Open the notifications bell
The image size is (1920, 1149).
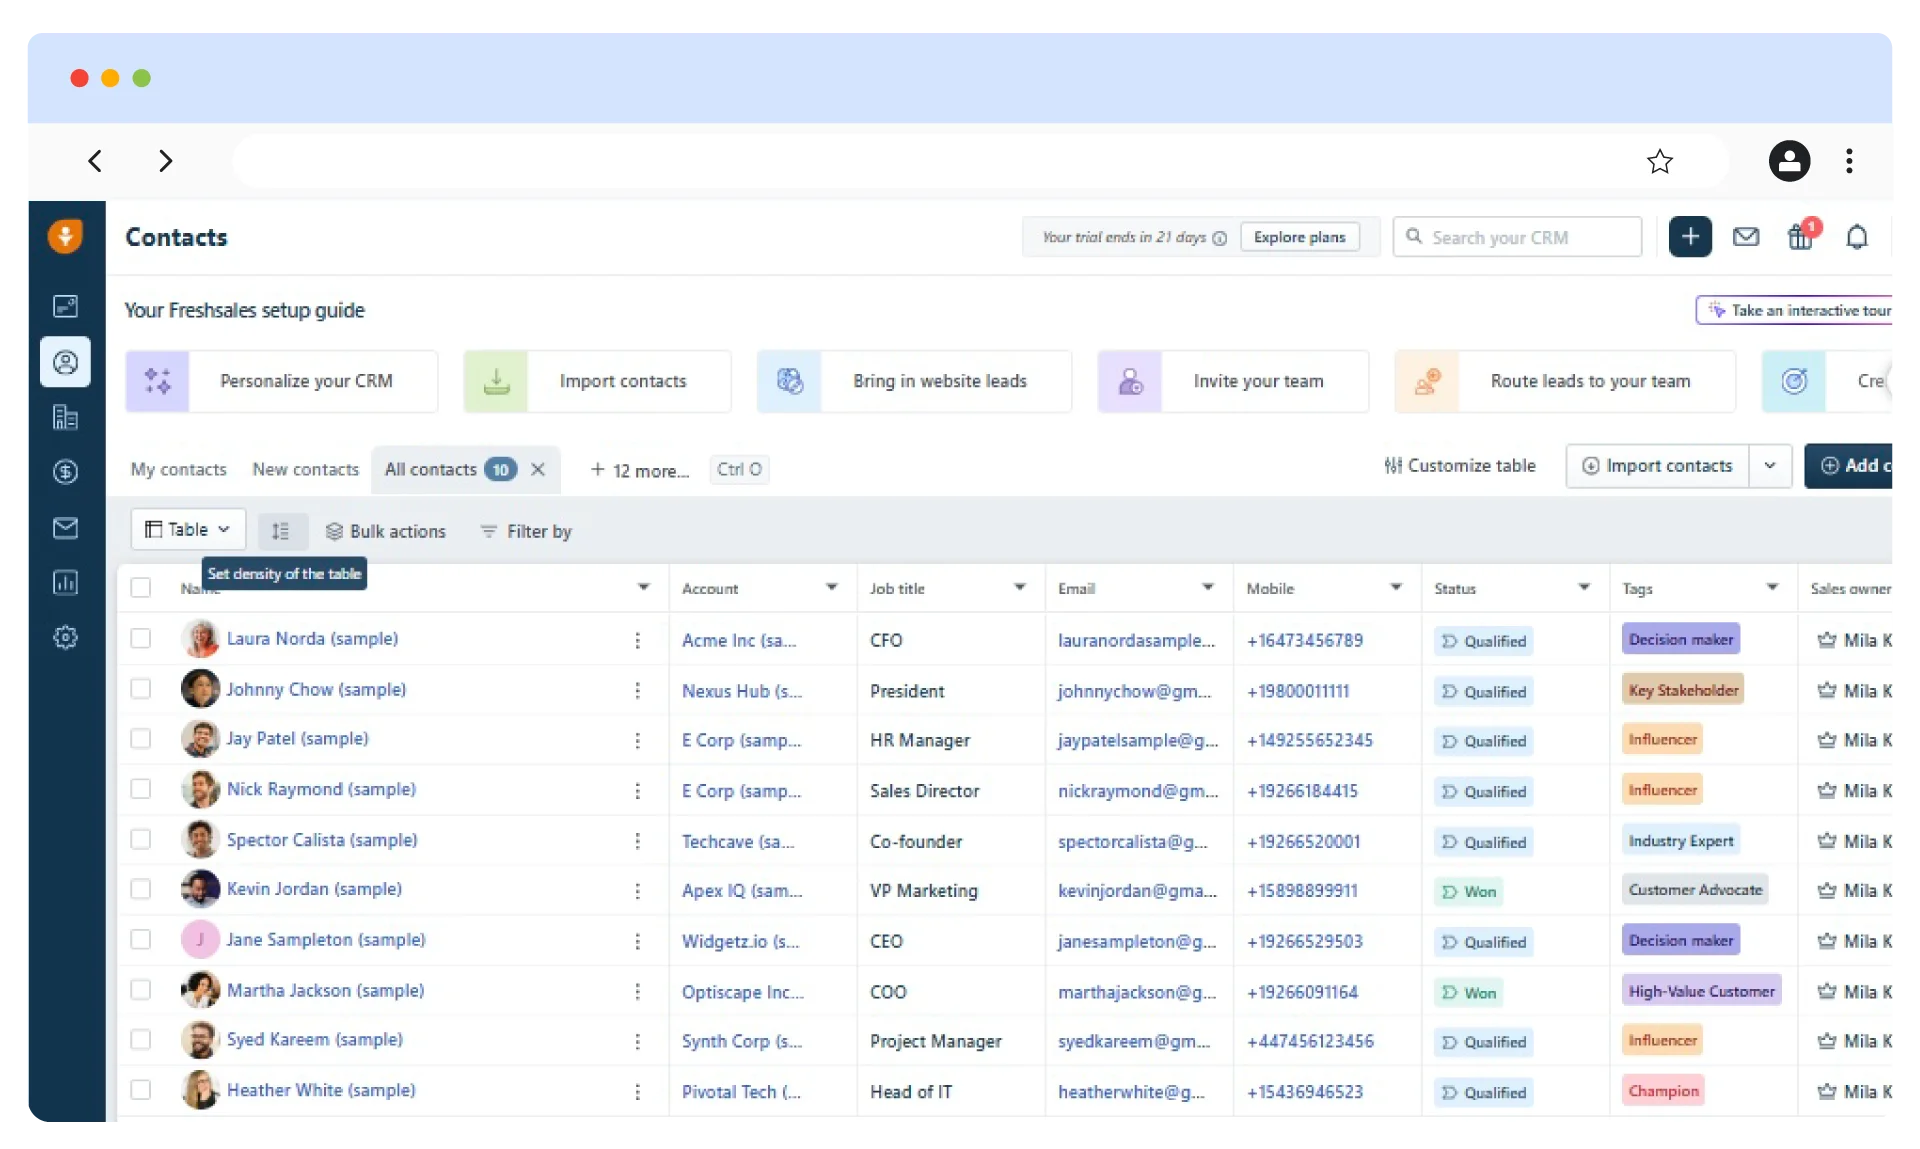(1858, 237)
